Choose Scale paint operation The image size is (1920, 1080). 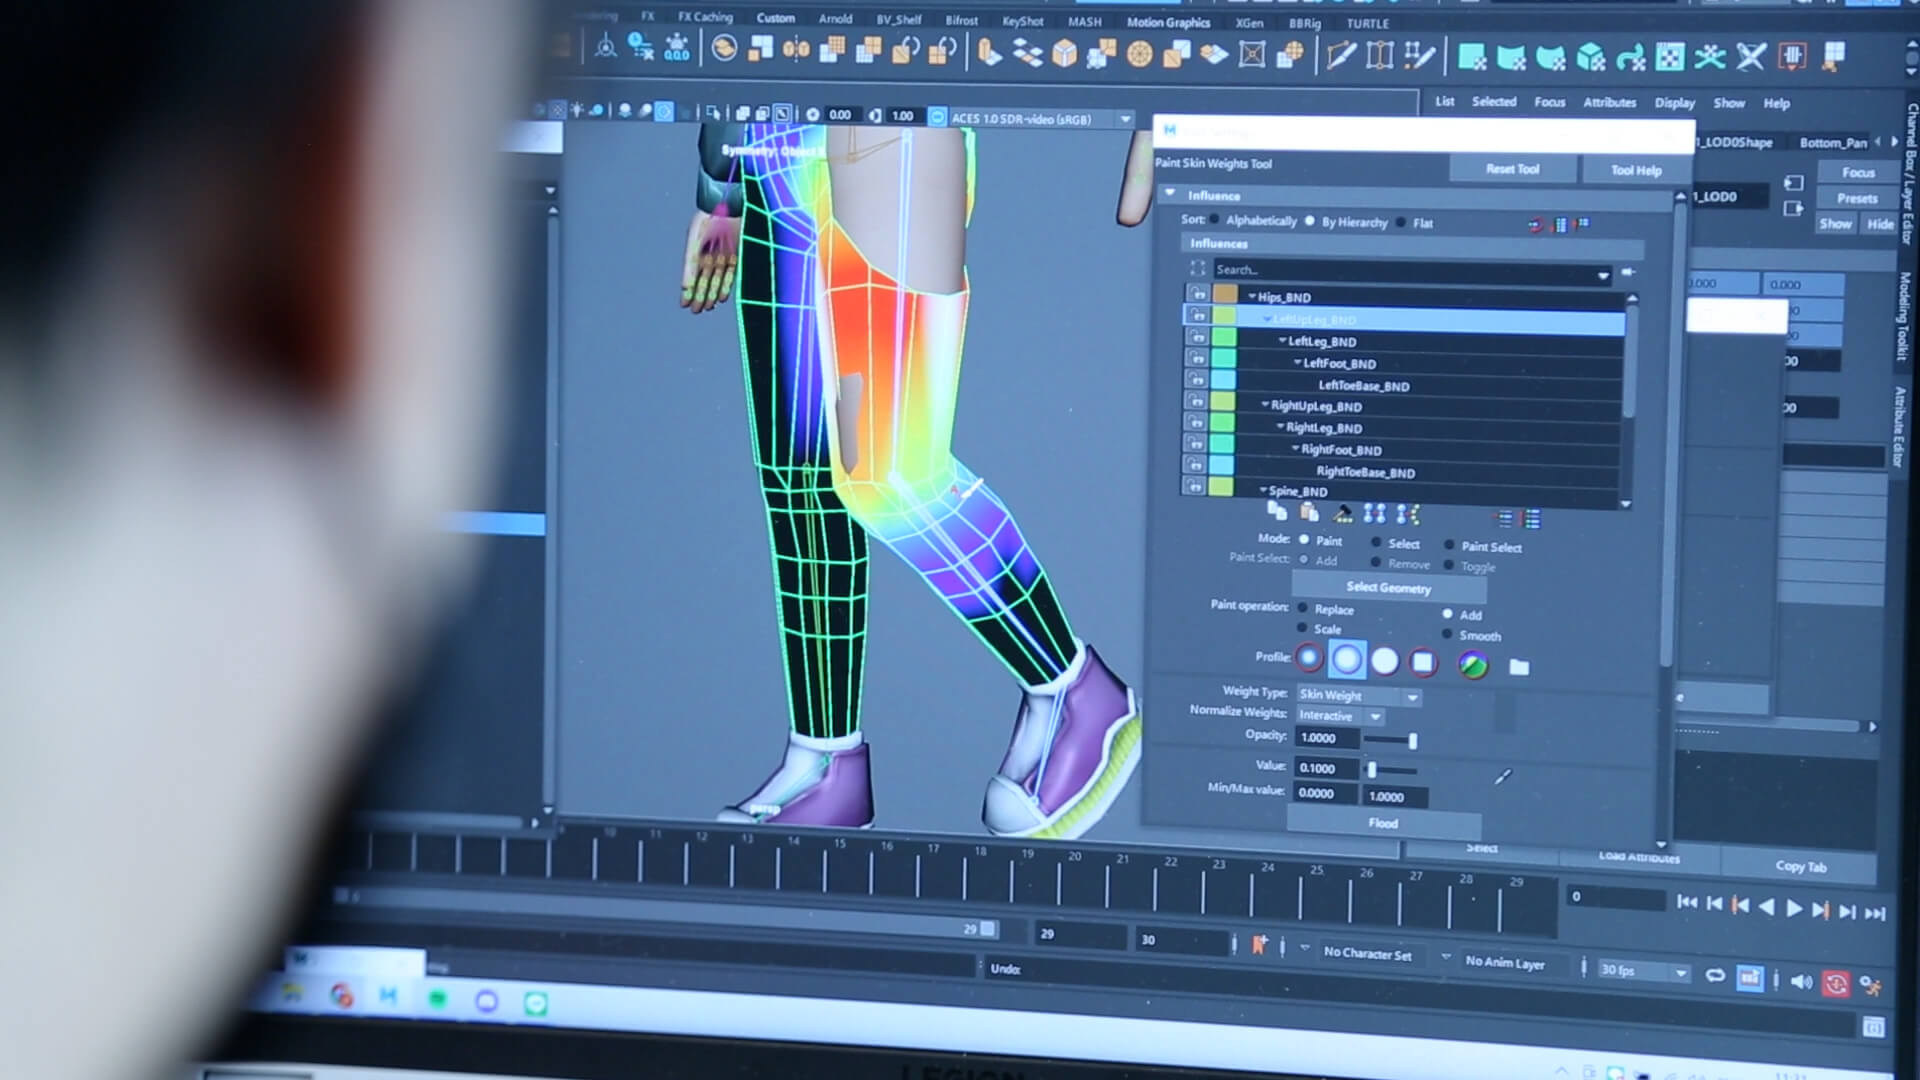1302,627
